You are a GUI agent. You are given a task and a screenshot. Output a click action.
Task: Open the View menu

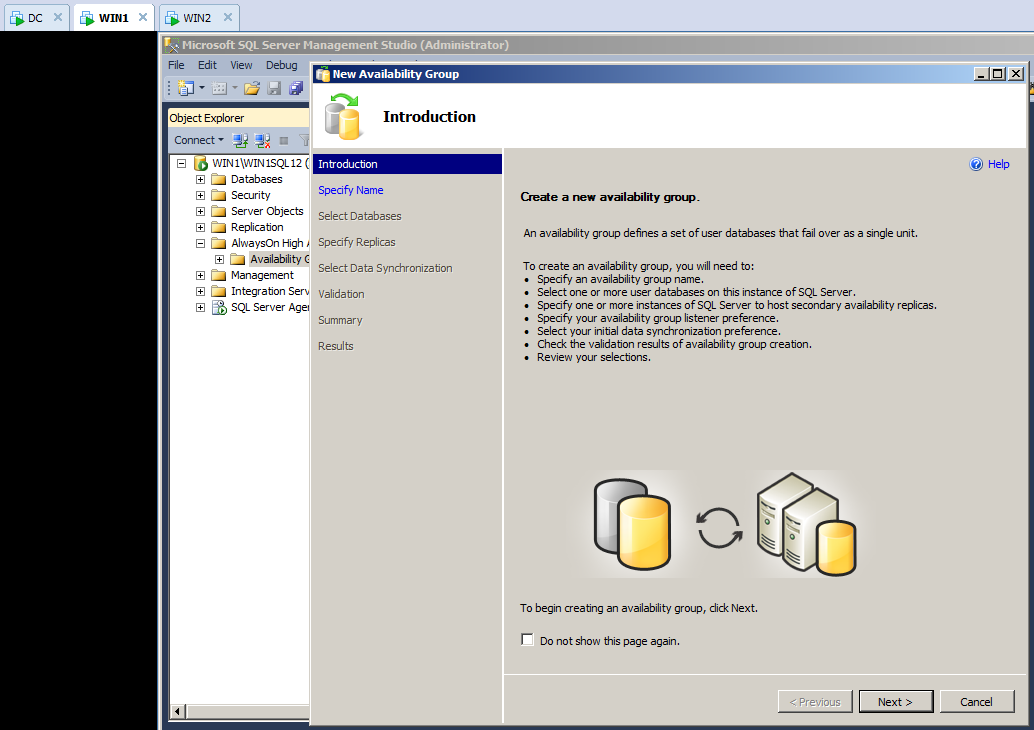[241, 65]
